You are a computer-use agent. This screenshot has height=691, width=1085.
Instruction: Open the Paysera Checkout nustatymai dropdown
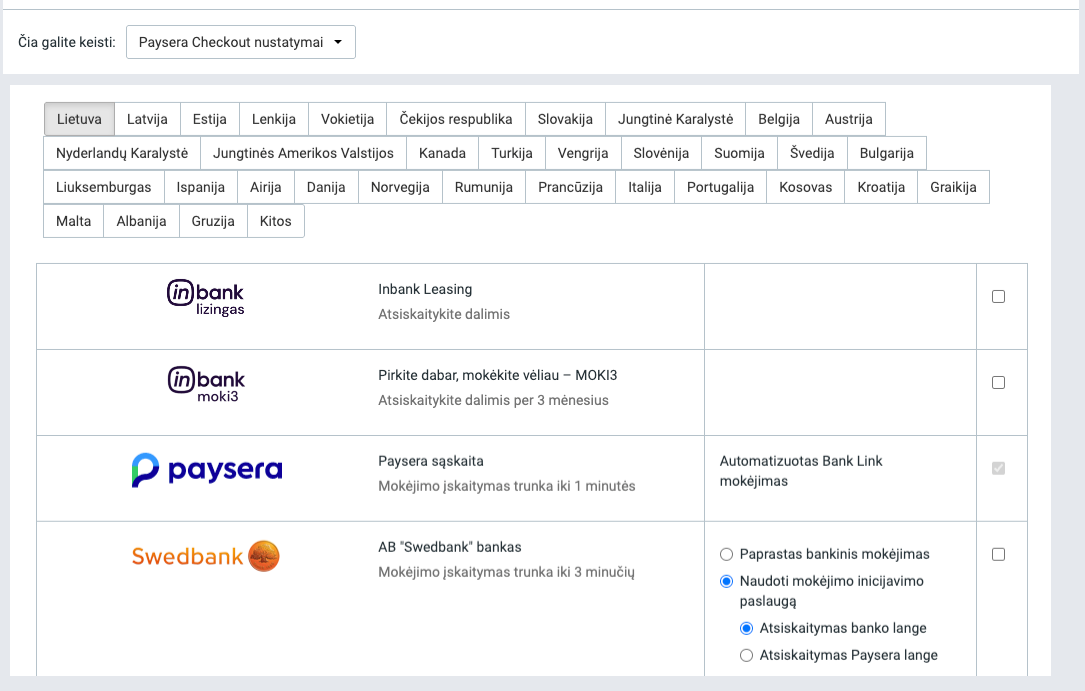pos(240,42)
